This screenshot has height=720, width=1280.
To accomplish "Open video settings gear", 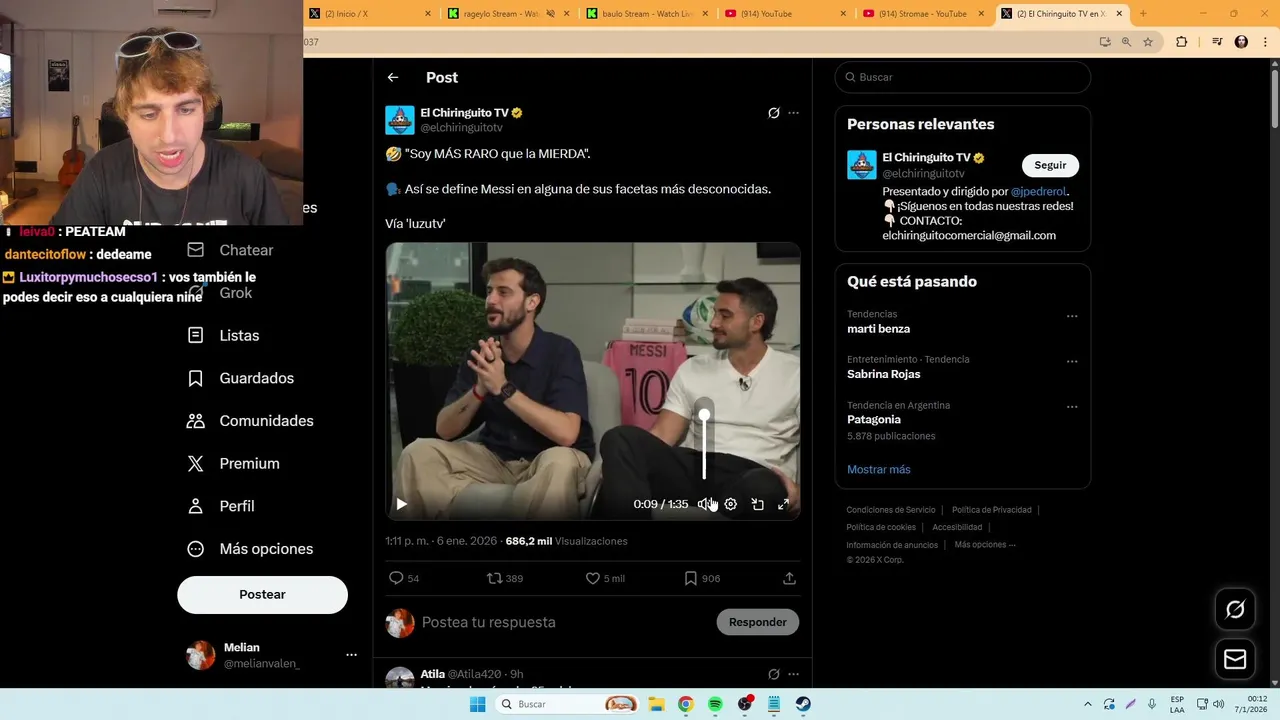I will 731,504.
